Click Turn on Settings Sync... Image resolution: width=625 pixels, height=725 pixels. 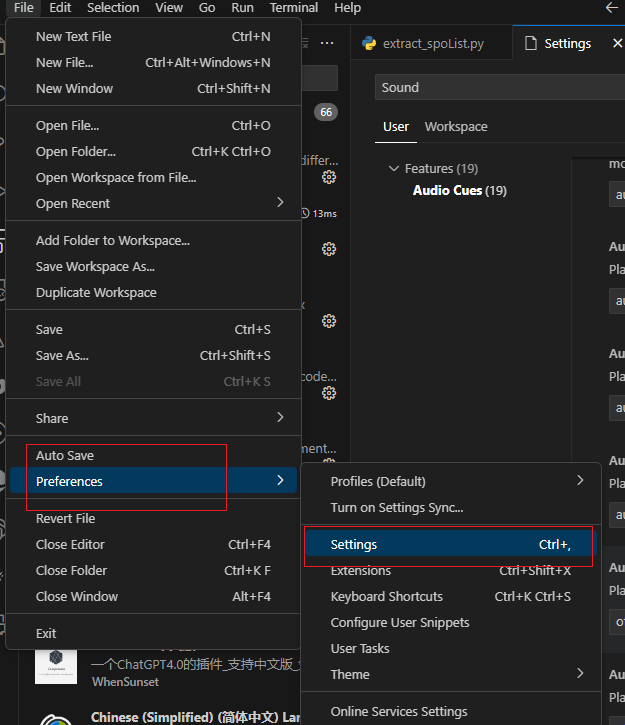point(451,507)
